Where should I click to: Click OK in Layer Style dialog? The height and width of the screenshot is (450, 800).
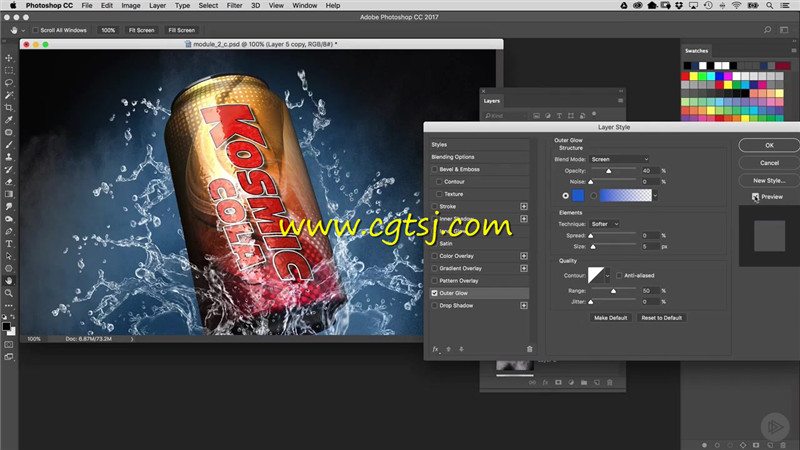769,145
